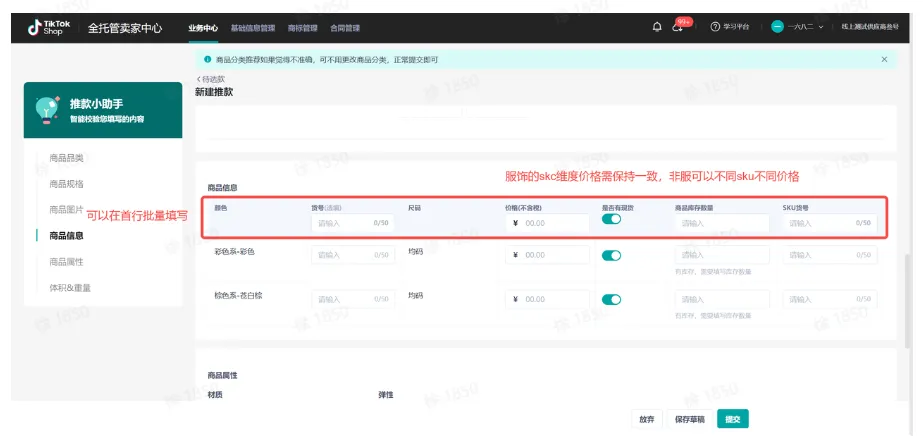Click the batch 货号 input field

coord(353,223)
